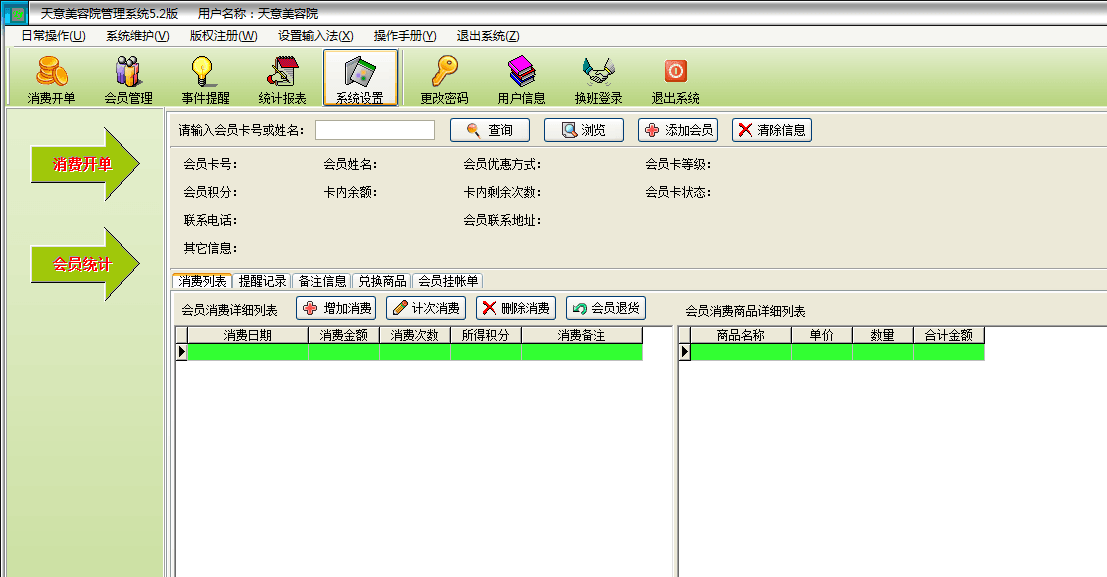This screenshot has height=577, width=1107.
Task: Click the 事件提醒 lightbulb icon
Action: tap(205, 79)
